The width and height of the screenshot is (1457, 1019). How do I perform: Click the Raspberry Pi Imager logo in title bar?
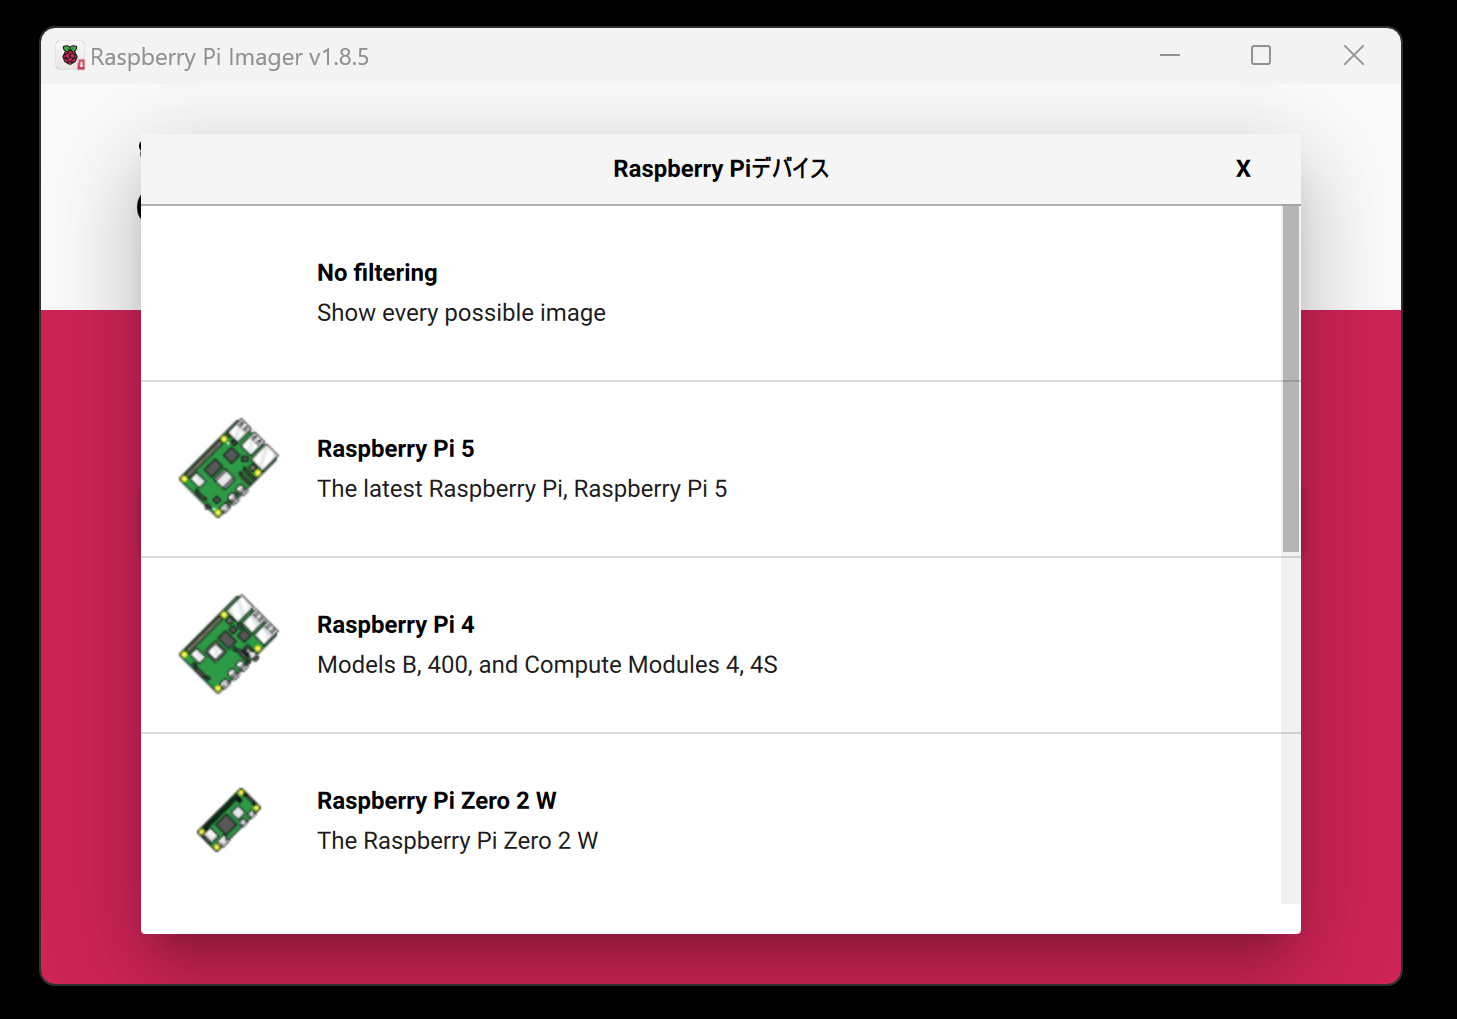point(71,57)
